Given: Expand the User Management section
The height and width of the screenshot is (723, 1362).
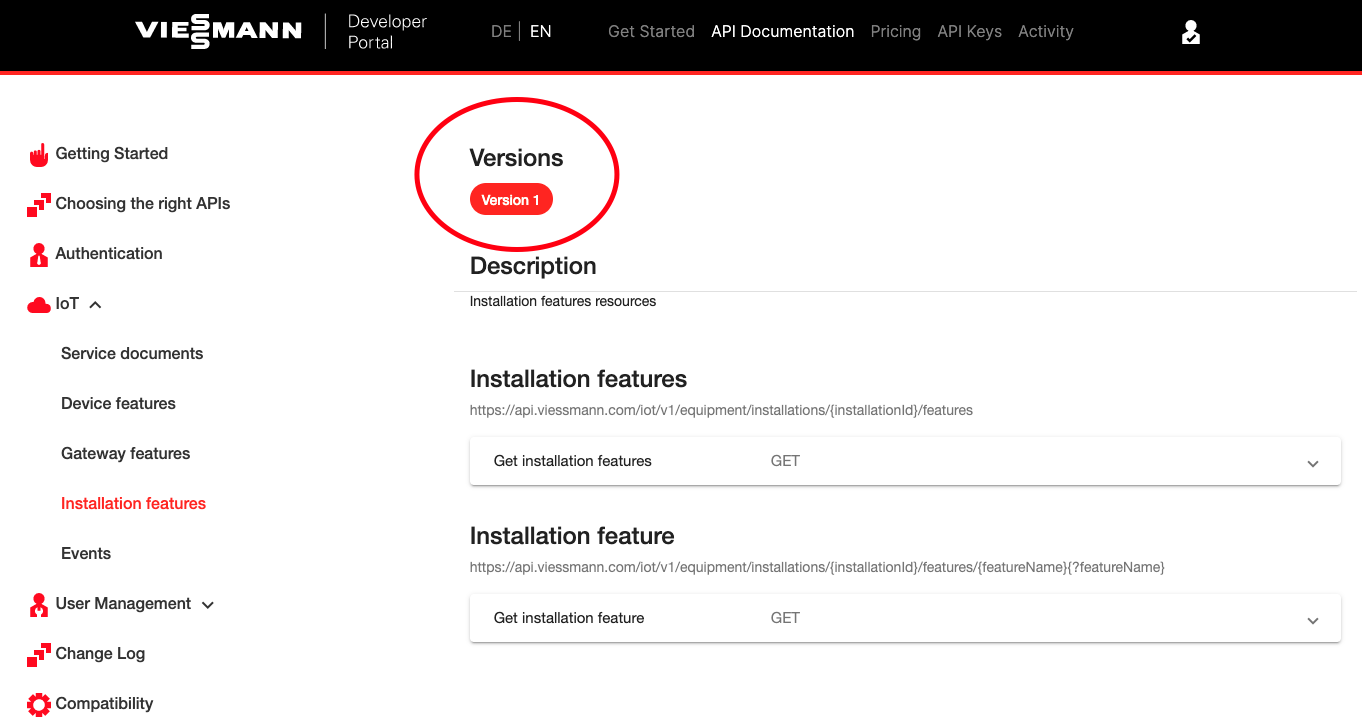Looking at the screenshot, I should (x=208, y=604).
